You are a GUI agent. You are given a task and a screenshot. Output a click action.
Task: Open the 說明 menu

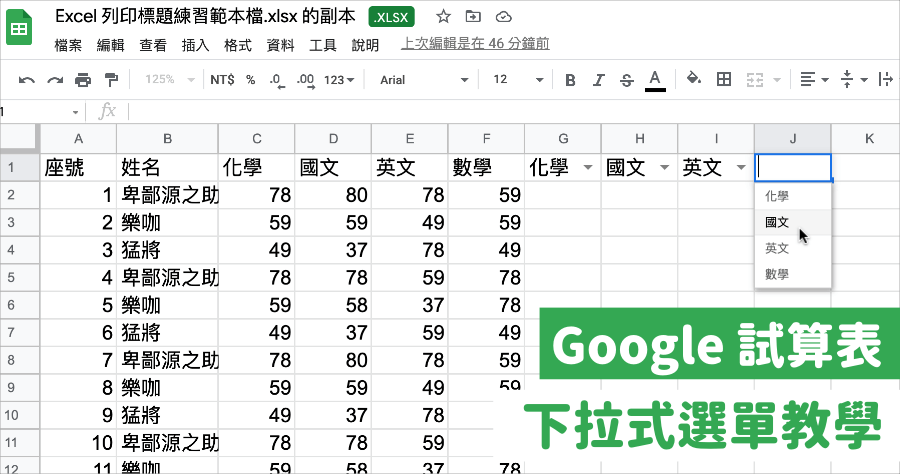(366, 45)
